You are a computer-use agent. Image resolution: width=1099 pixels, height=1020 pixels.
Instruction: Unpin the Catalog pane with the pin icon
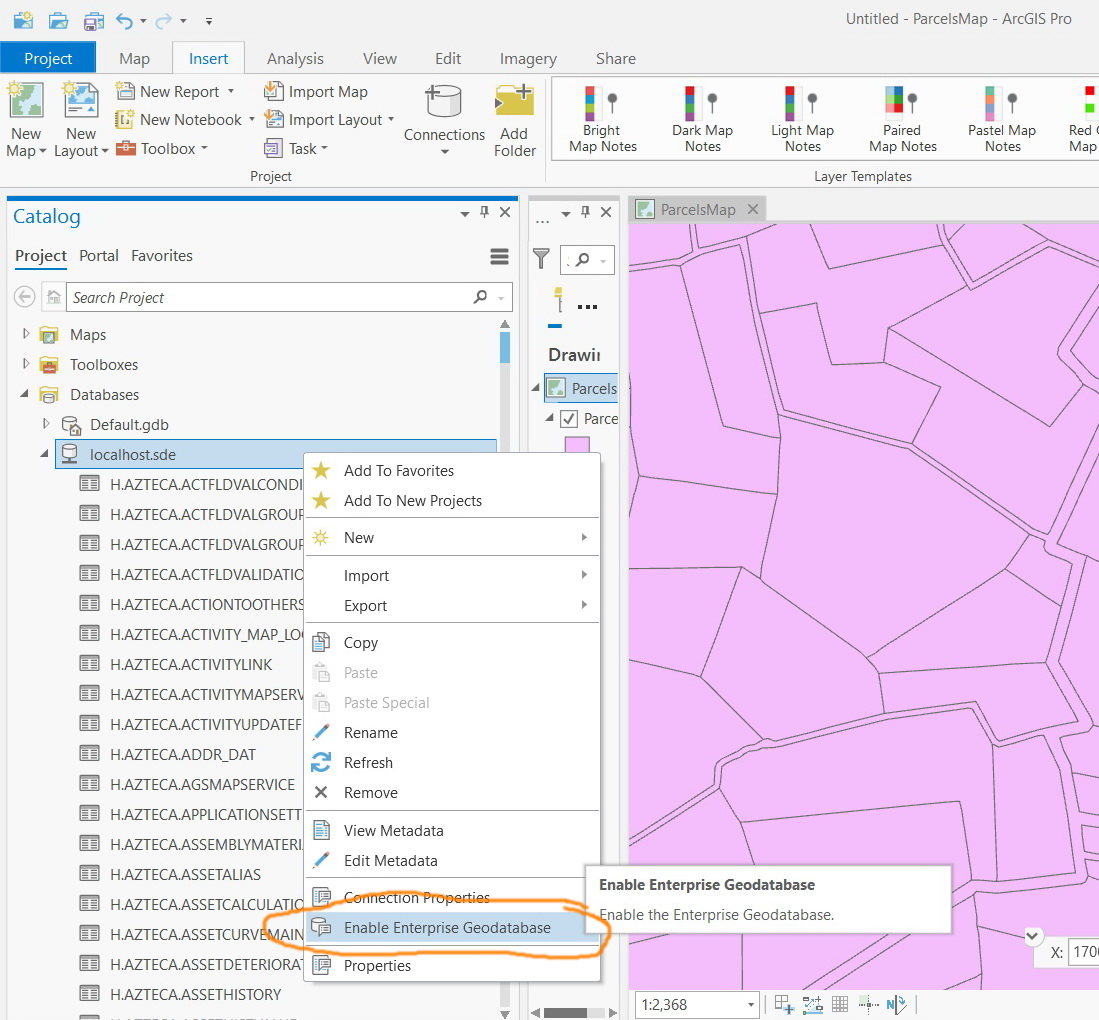[x=483, y=213]
